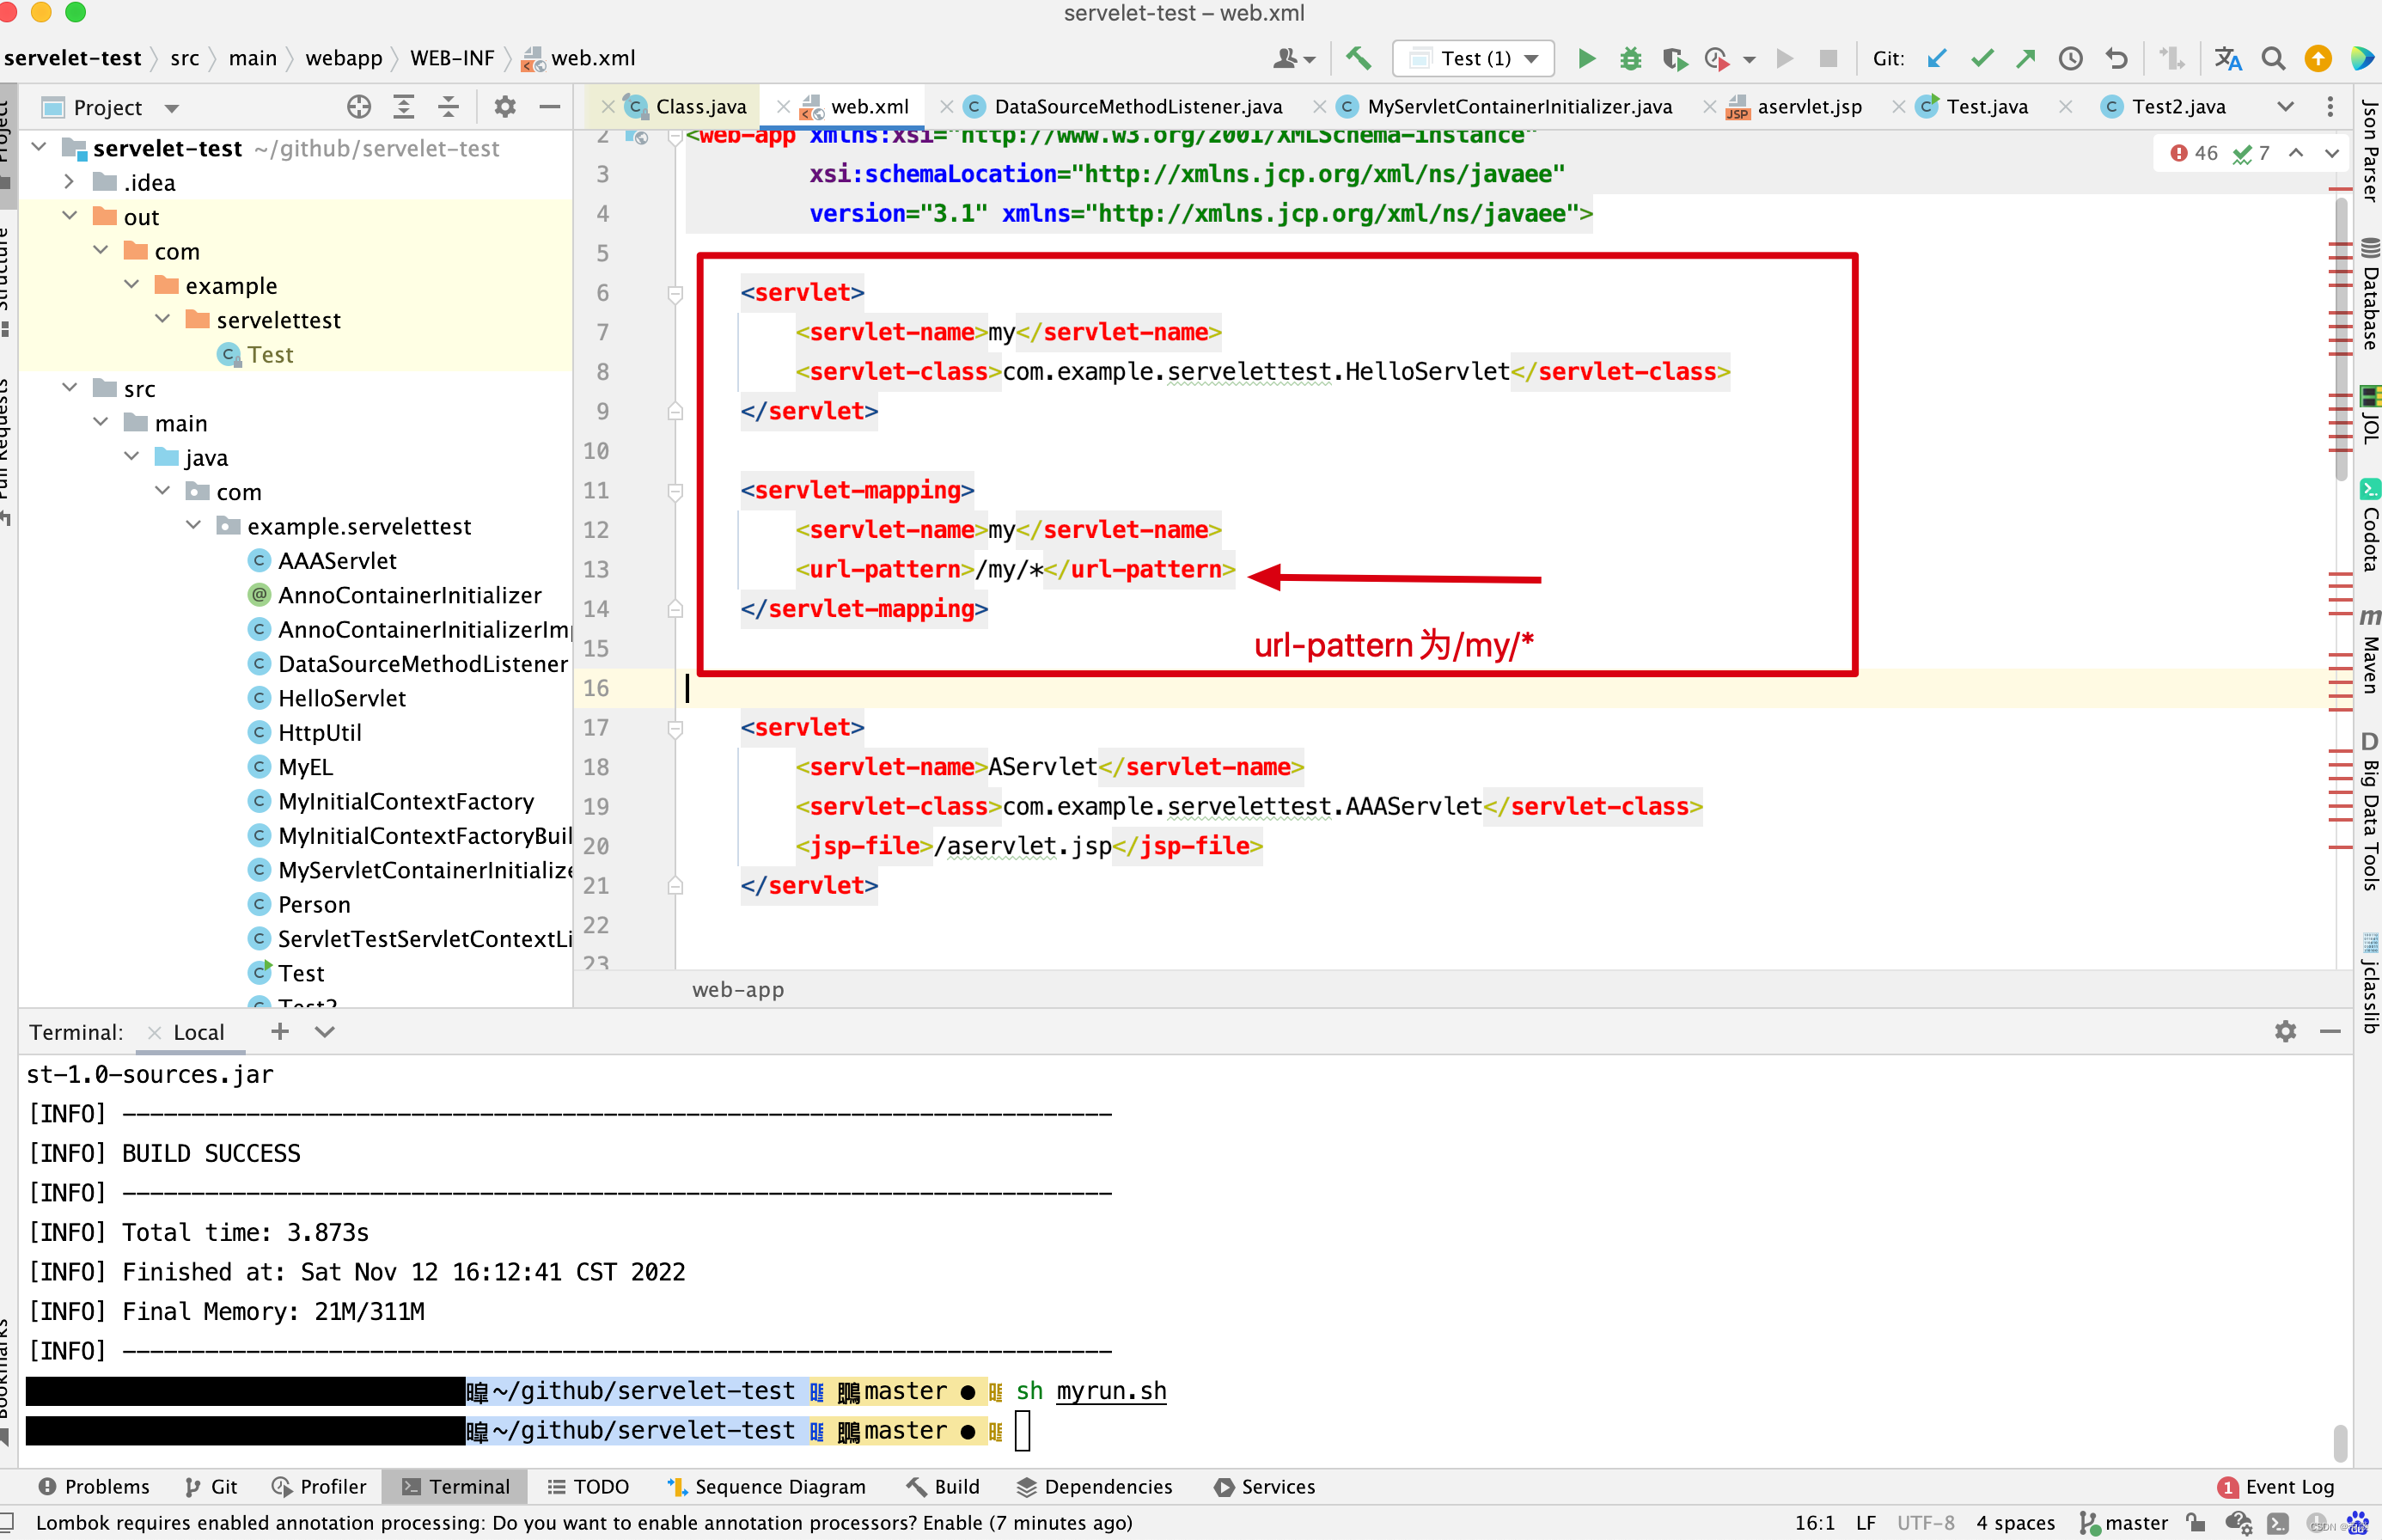Image resolution: width=2382 pixels, height=1540 pixels.
Task: Click the green Run button
Action: click(1586, 59)
